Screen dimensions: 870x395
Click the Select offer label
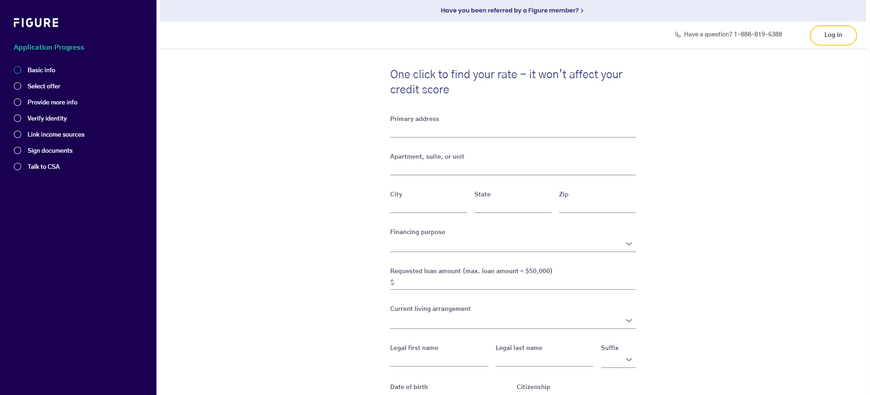pyautogui.click(x=44, y=87)
